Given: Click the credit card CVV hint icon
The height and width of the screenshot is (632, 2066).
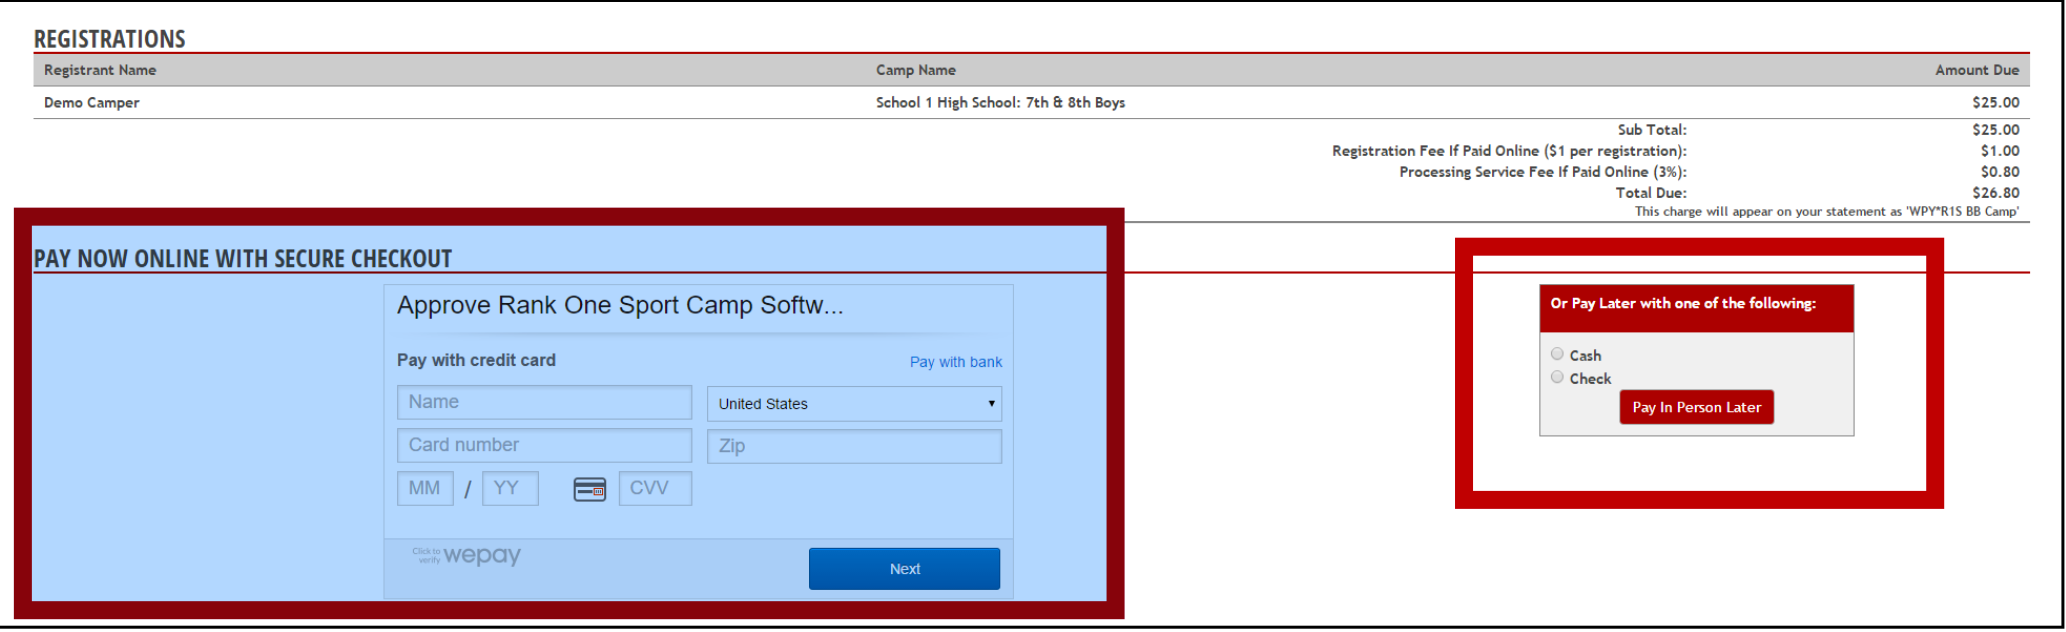Looking at the screenshot, I should pos(590,489).
